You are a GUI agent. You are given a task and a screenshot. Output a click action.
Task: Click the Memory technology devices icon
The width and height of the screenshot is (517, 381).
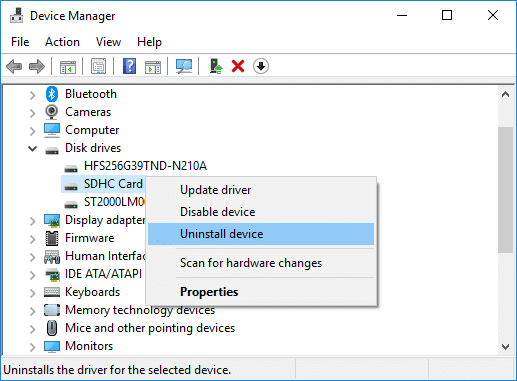[x=52, y=310]
